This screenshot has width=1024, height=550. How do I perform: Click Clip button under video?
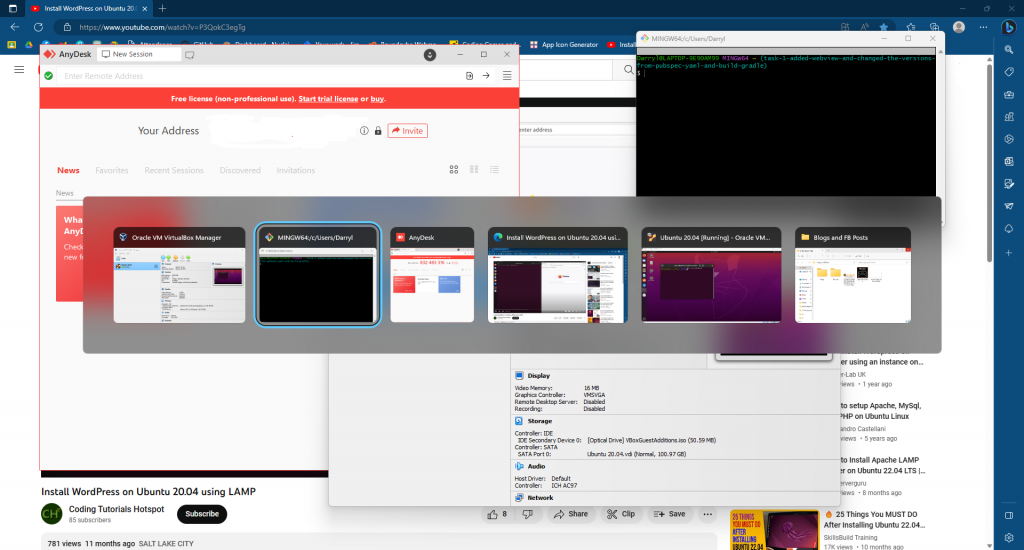620,514
